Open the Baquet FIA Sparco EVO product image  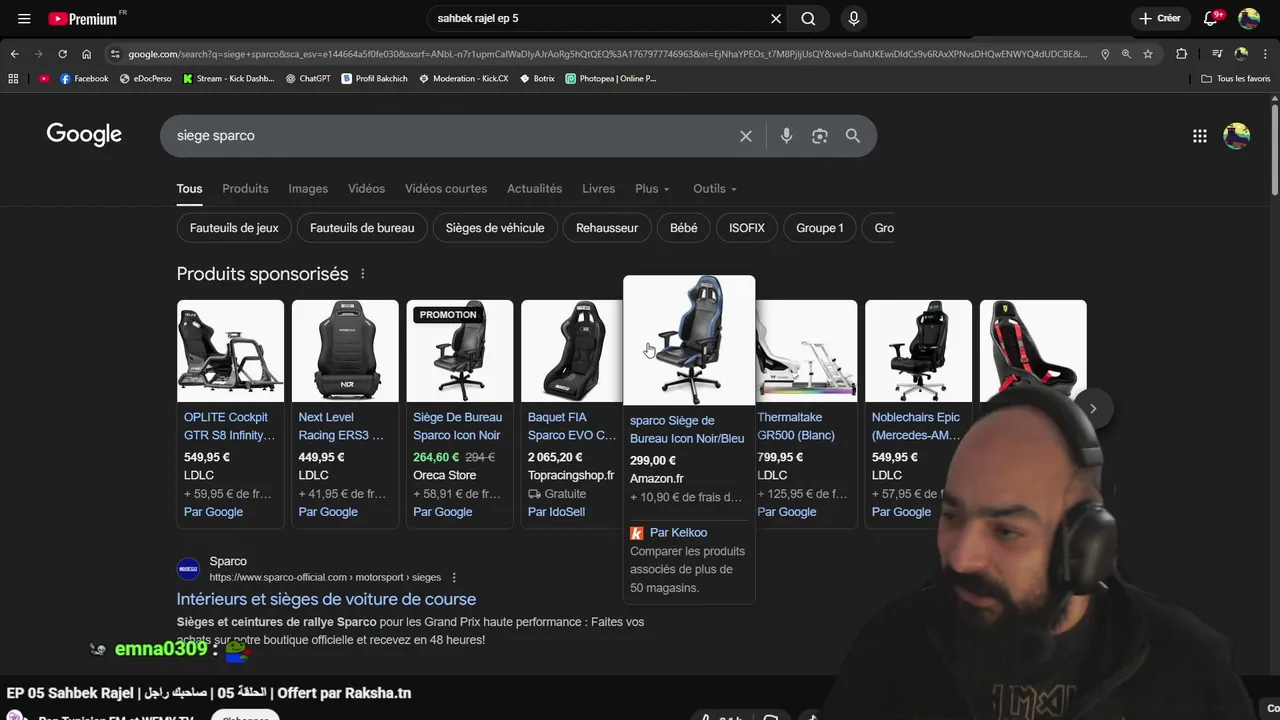(572, 351)
